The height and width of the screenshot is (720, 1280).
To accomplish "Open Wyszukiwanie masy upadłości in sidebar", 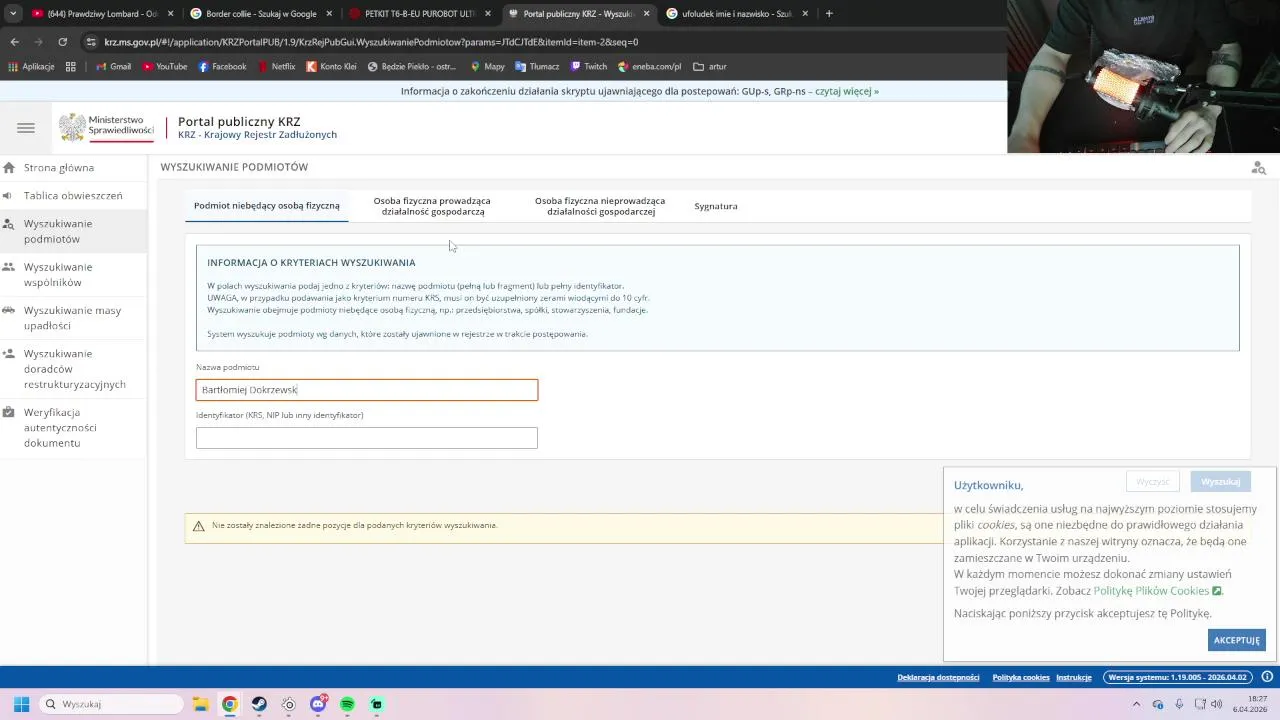I will [72, 318].
